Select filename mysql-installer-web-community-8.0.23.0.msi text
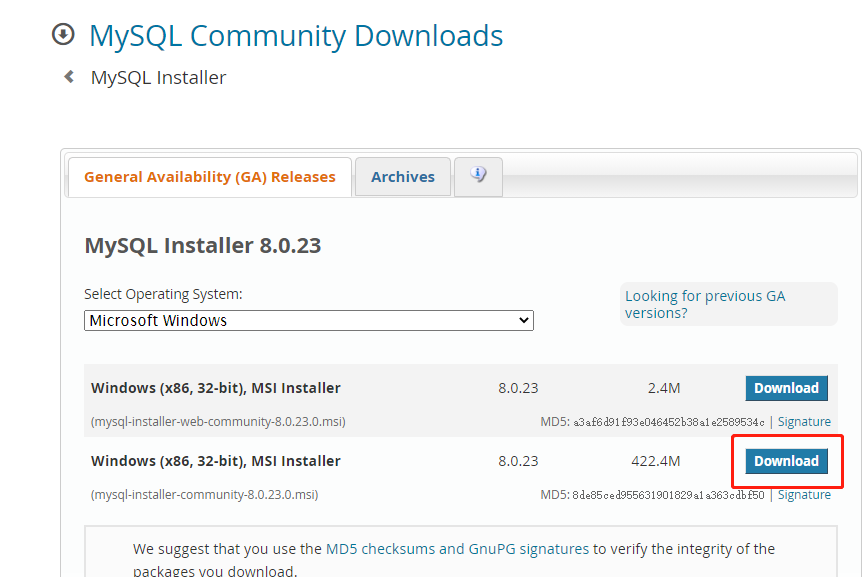 [218, 422]
